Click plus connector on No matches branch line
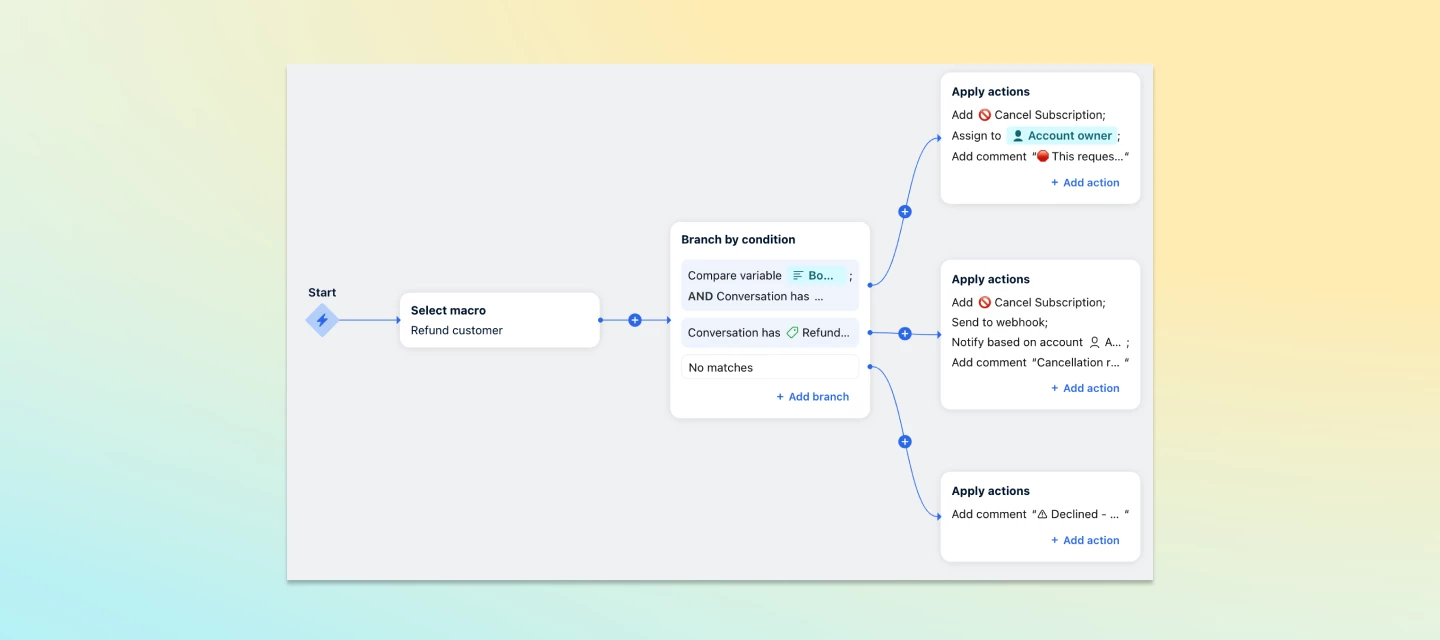The height and width of the screenshot is (640, 1440). coord(905,442)
